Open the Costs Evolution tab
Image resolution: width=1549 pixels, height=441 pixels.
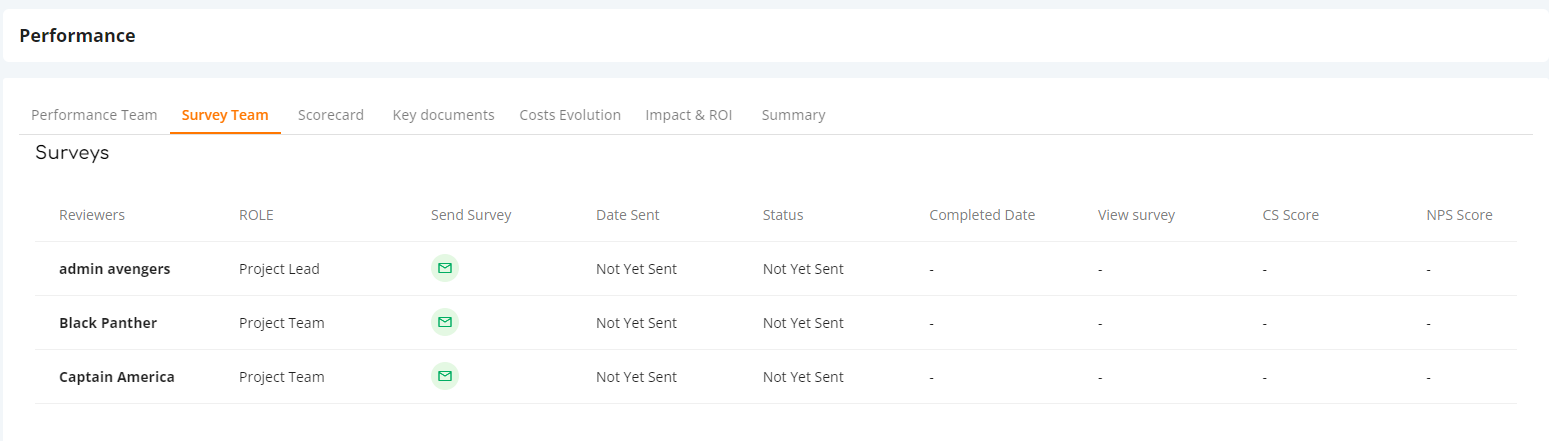point(570,115)
